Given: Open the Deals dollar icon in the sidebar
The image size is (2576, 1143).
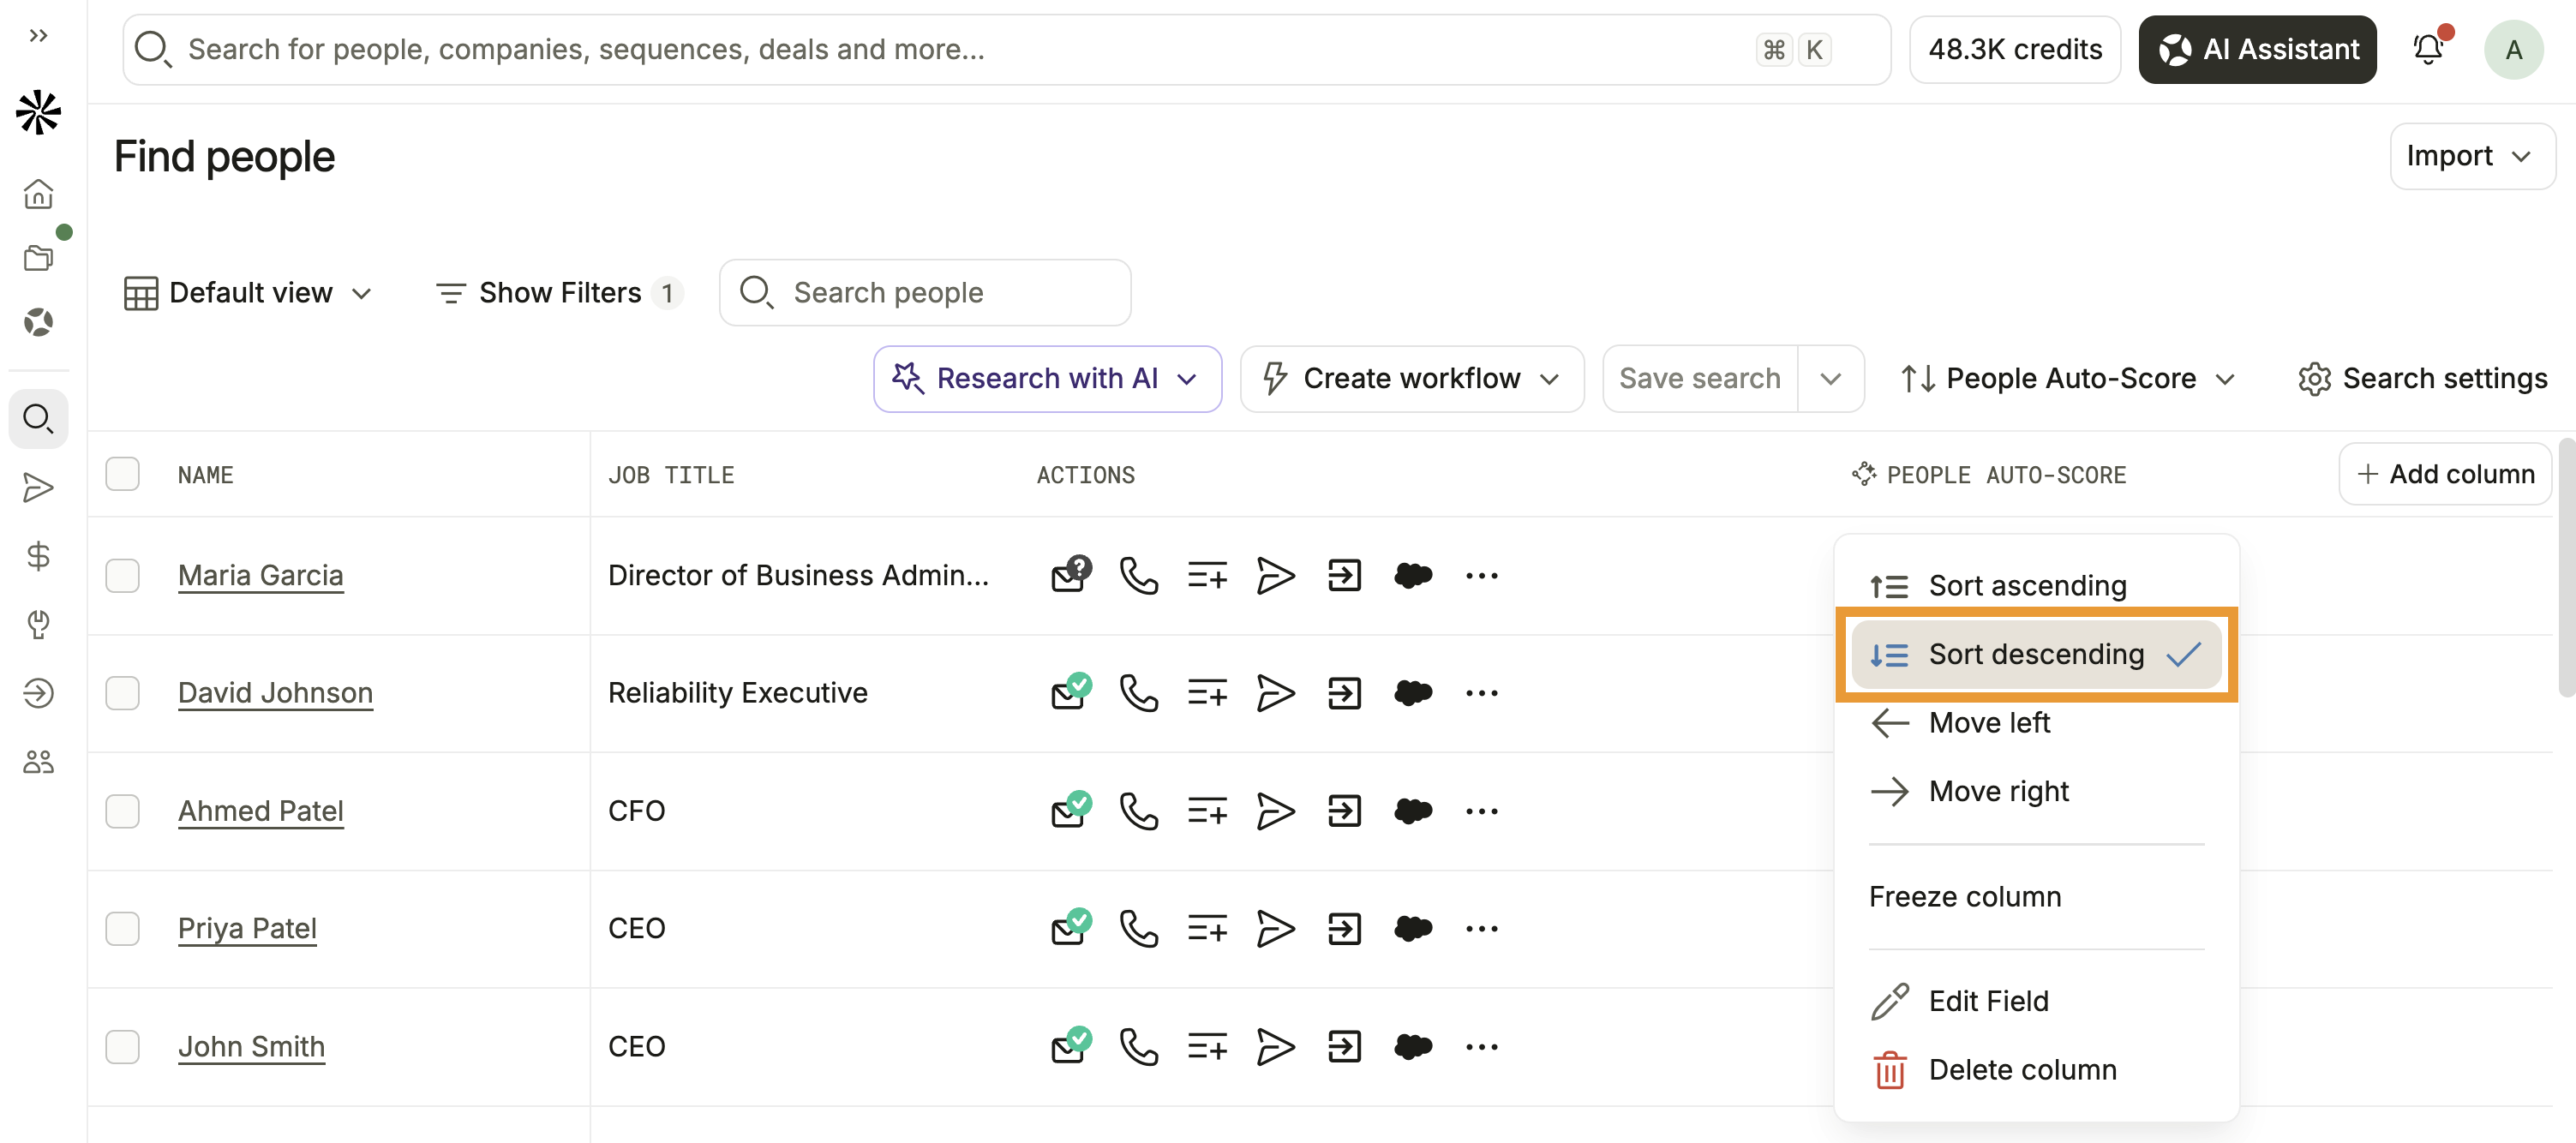Looking at the screenshot, I should coord(38,556).
